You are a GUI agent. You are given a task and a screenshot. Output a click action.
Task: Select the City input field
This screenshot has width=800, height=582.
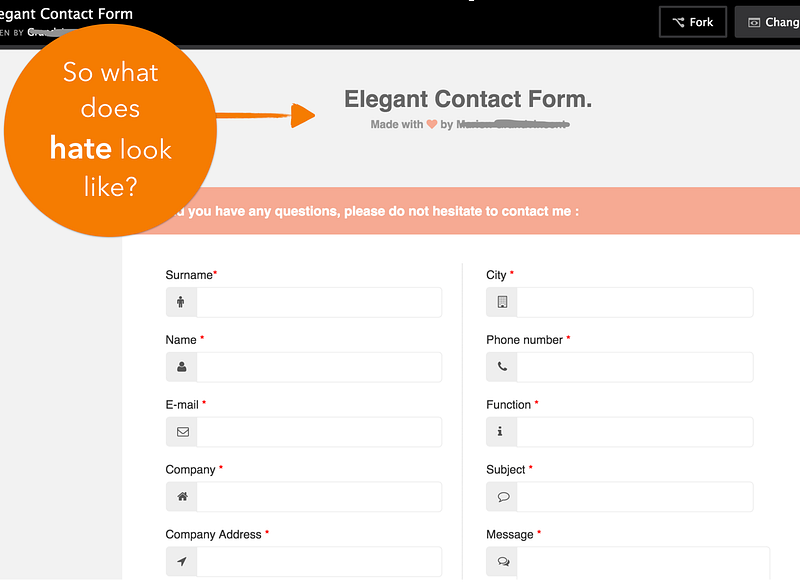[635, 302]
